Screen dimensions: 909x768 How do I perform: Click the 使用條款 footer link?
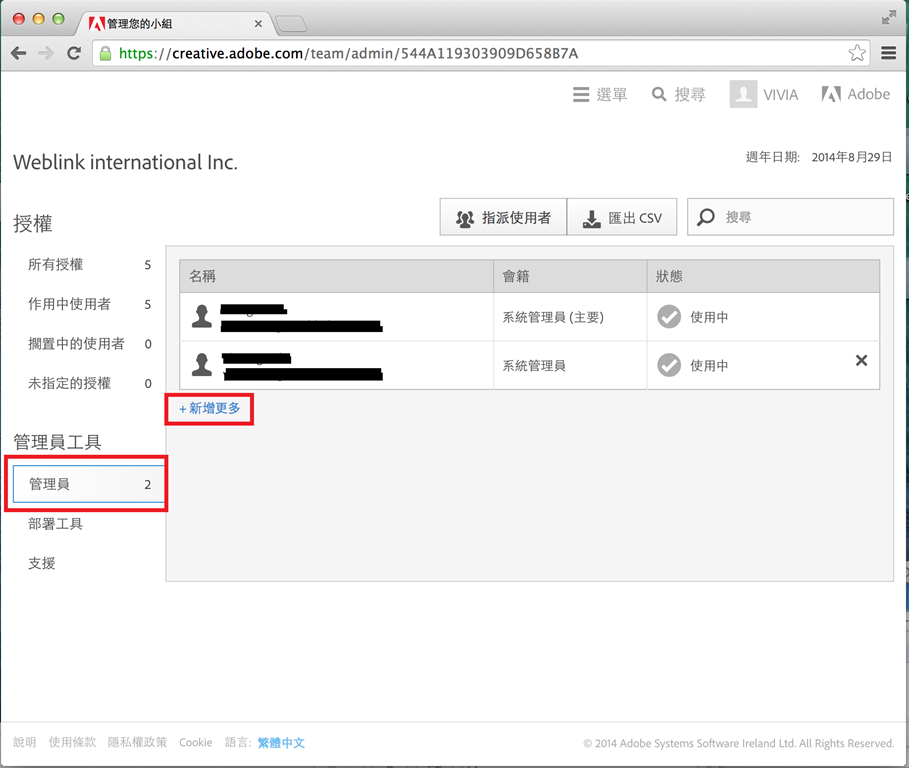[72, 742]
